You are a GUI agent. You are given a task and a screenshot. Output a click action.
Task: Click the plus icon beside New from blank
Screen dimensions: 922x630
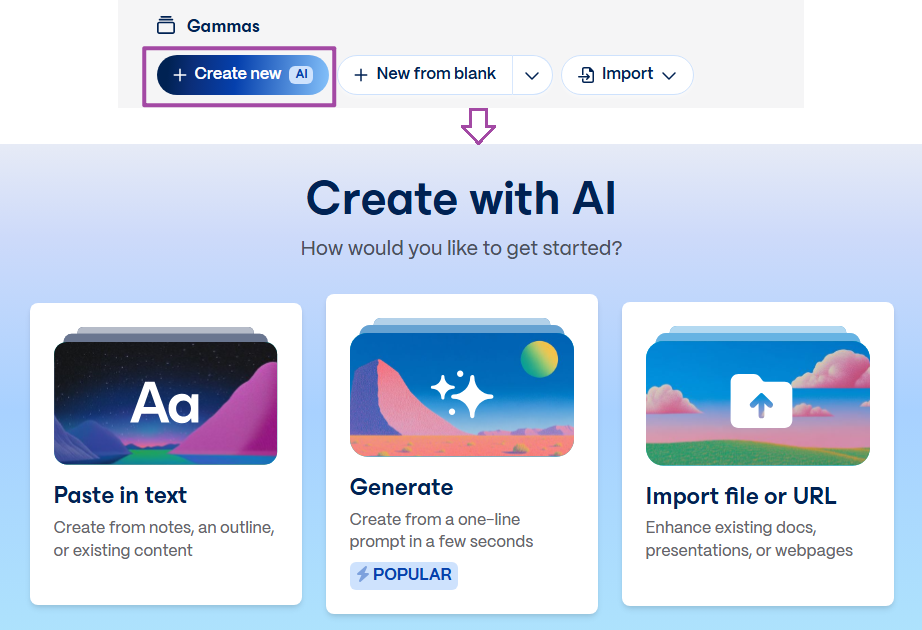pos(363,74)
